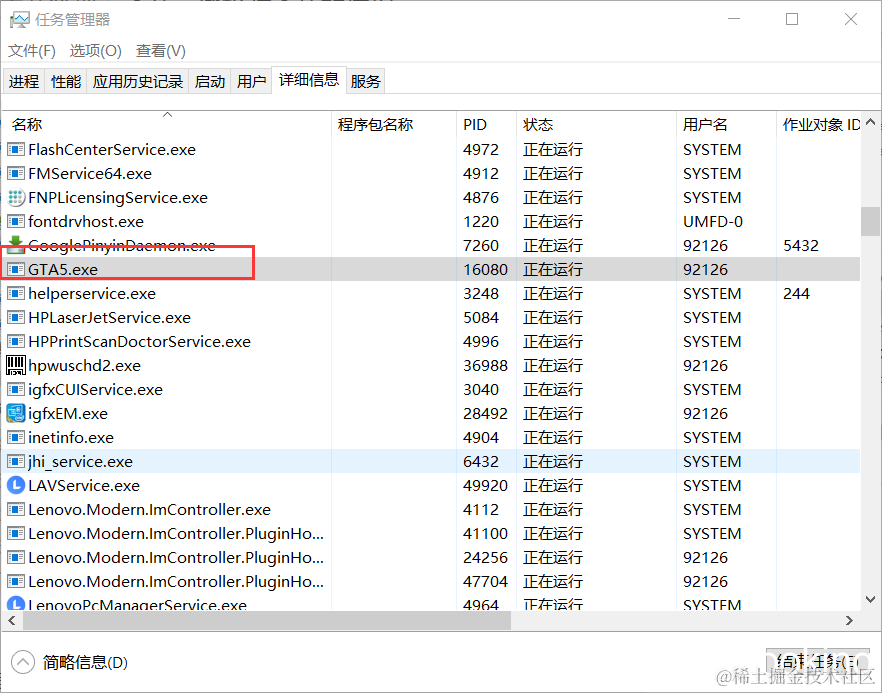Sort by the 作业对象 ID column header

tap(819, 124)
